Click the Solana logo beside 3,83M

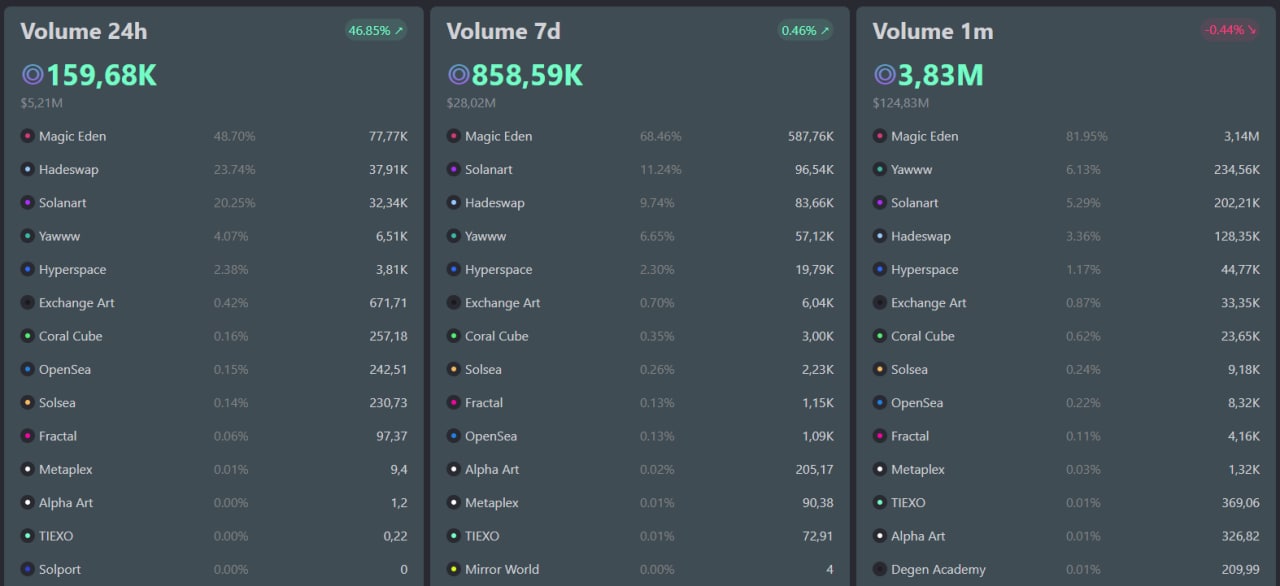click(885, 75)
